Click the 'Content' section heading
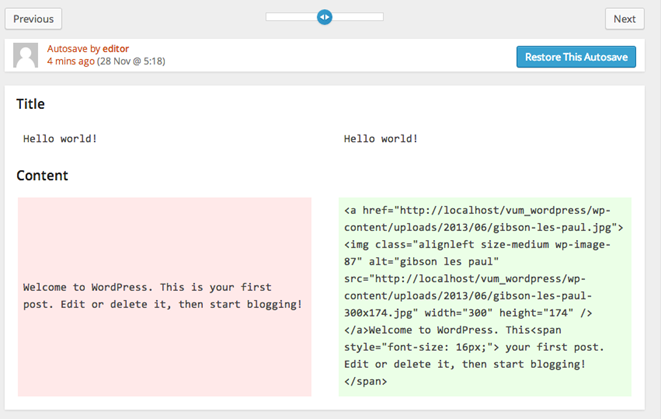 coord(42,175)
